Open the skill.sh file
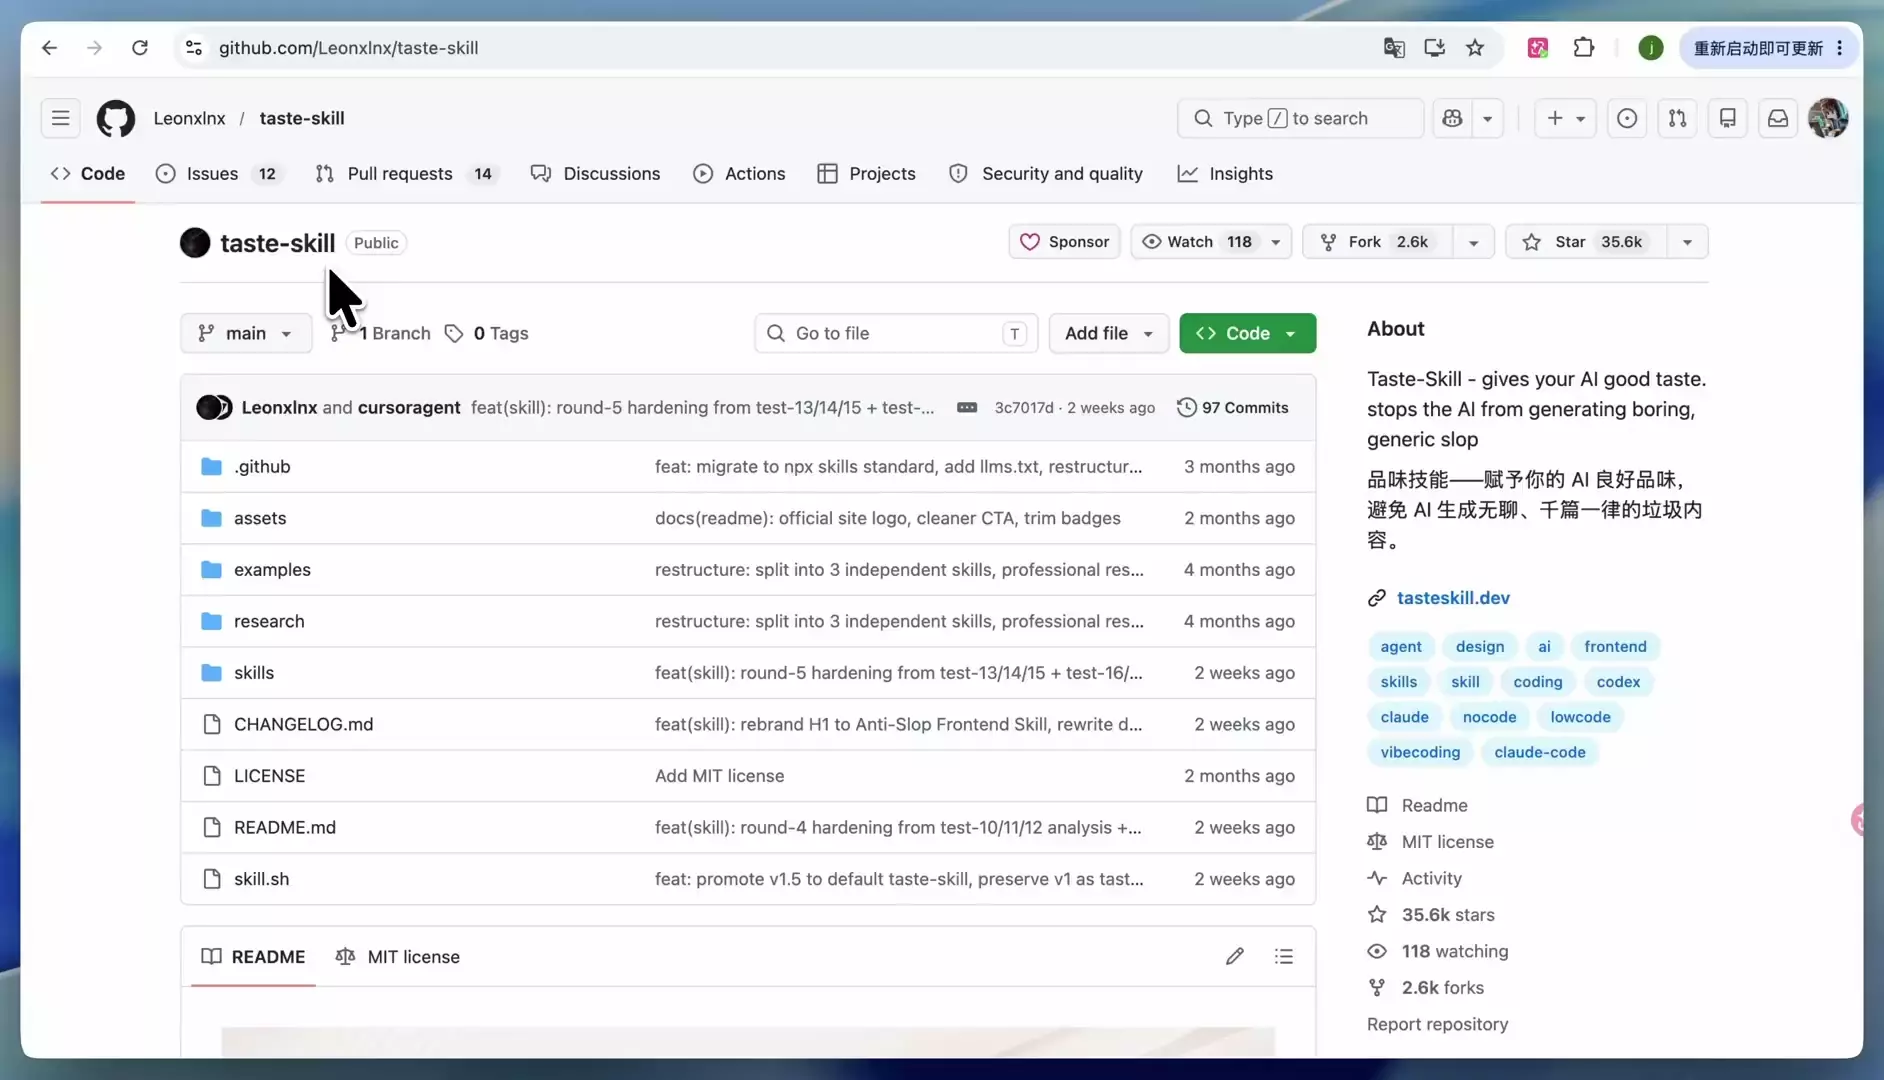This screenshot has width=1884, height=1080. [x=261, y=879]
